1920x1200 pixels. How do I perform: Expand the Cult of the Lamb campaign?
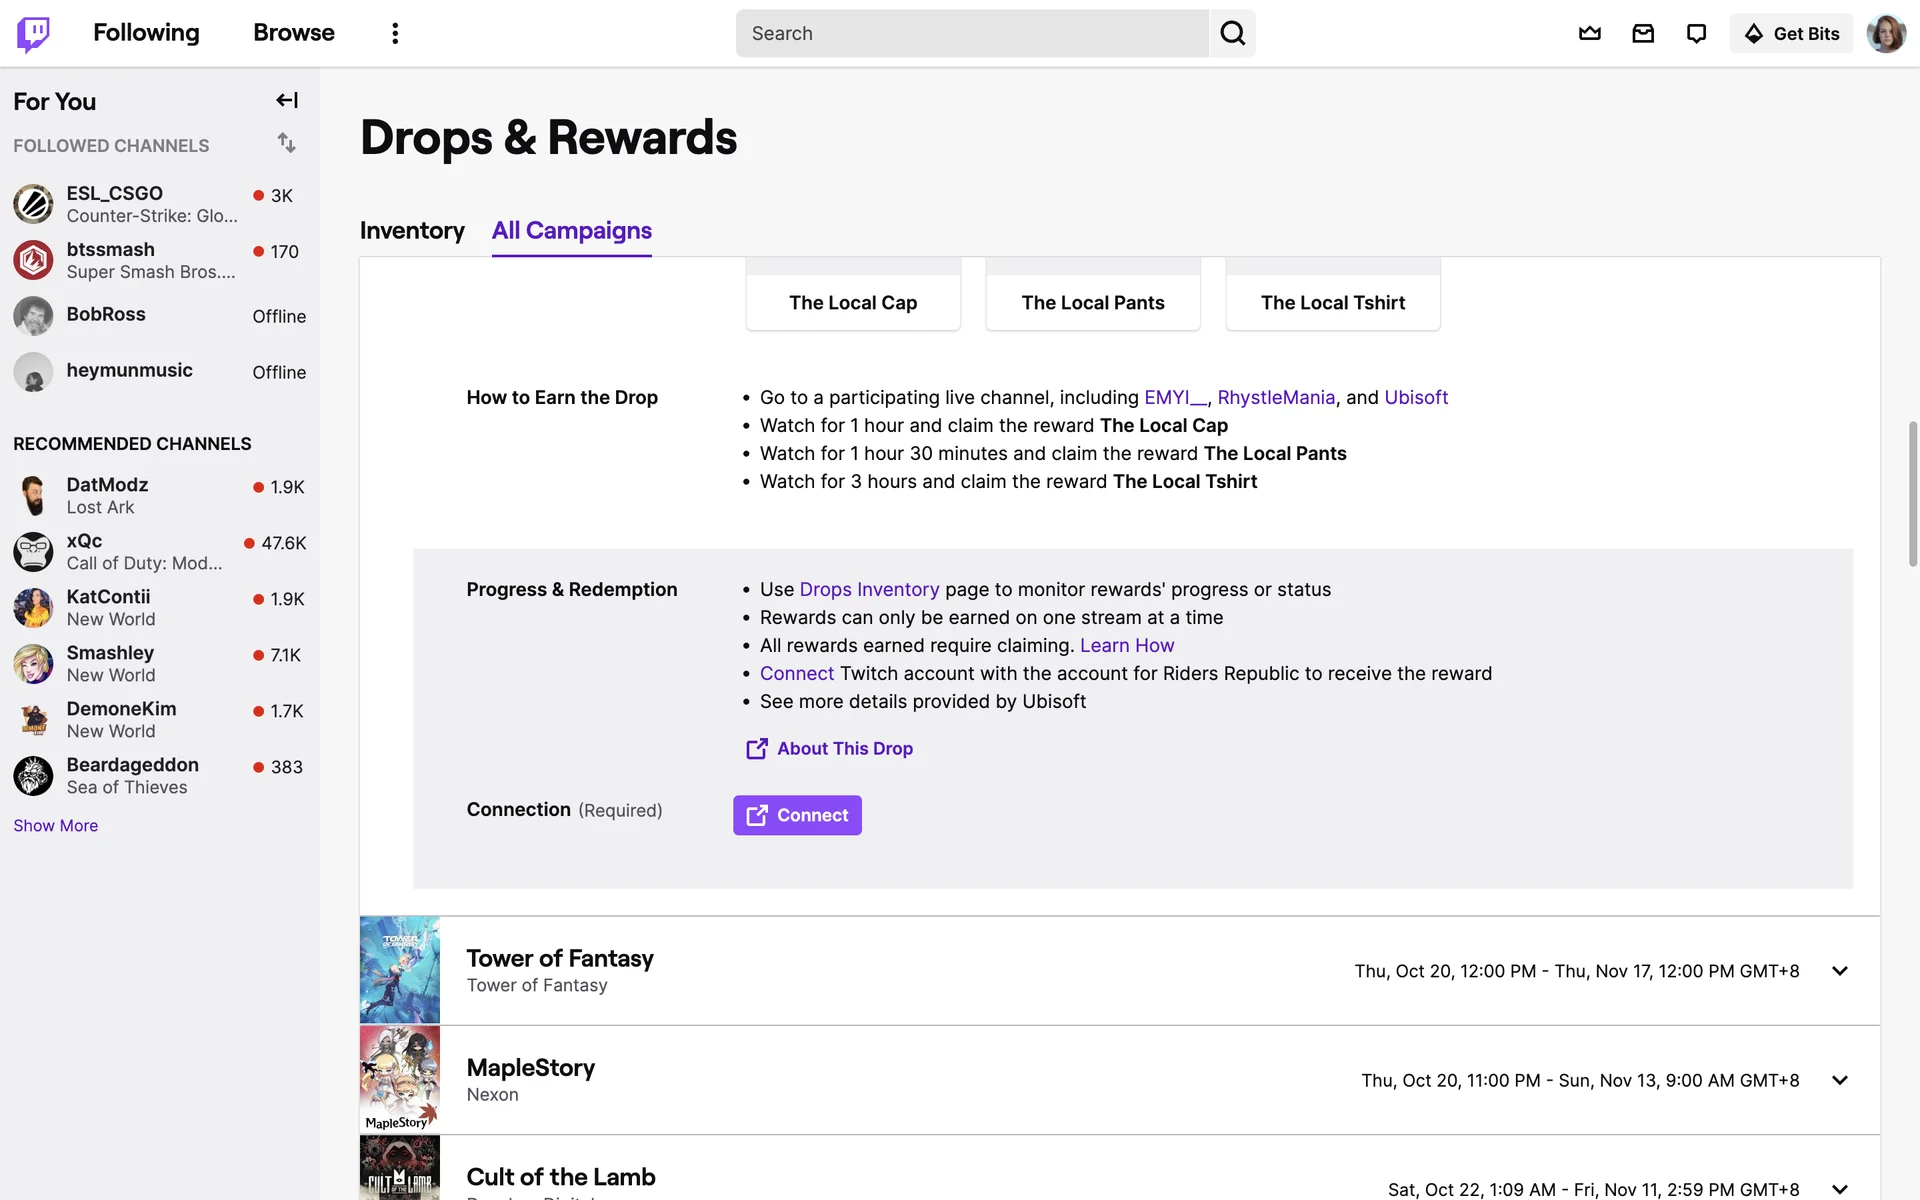pyautogui.click(x=1839, y=1188)
